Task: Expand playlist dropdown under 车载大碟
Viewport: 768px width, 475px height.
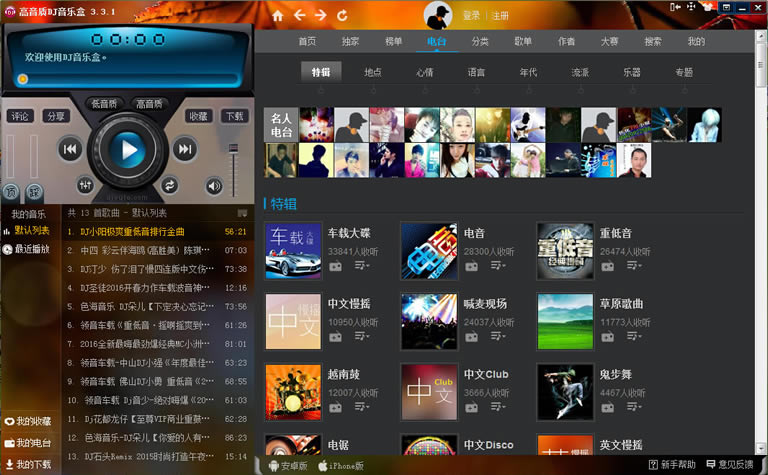Action: point(362,266)
